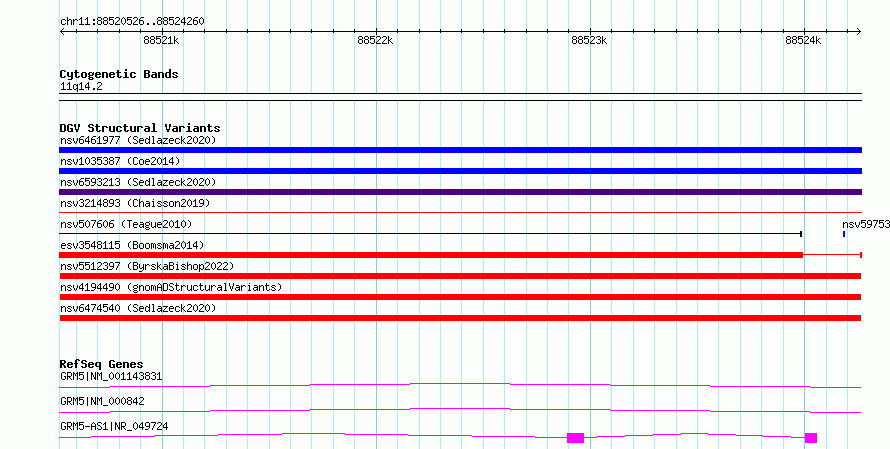Click the 88522k ruler tick label
This screenshot has height=449, width=890.
pos(375,40)
